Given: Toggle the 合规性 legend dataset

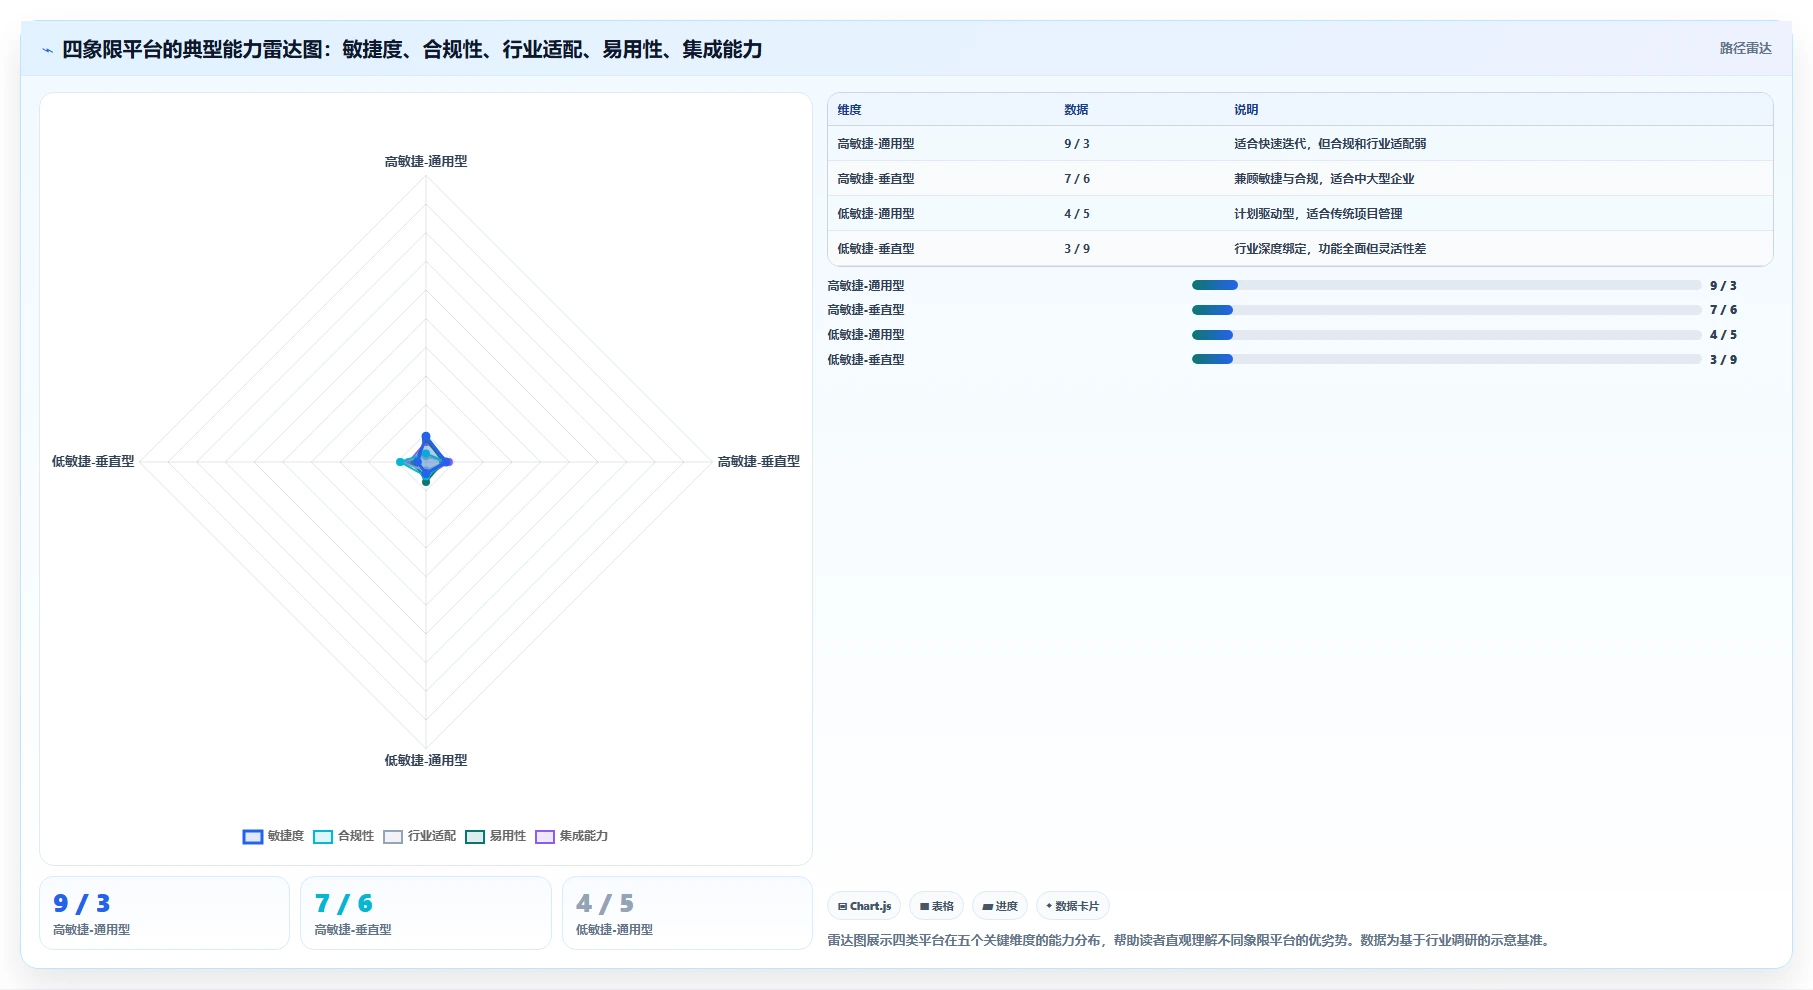Looking at the screenshot, I should (343, 836).
